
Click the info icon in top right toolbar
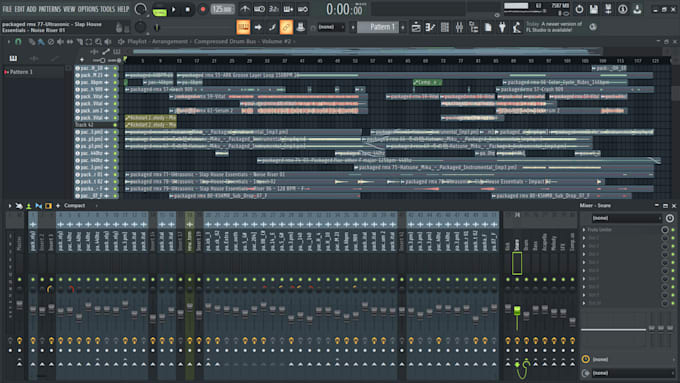623,9
